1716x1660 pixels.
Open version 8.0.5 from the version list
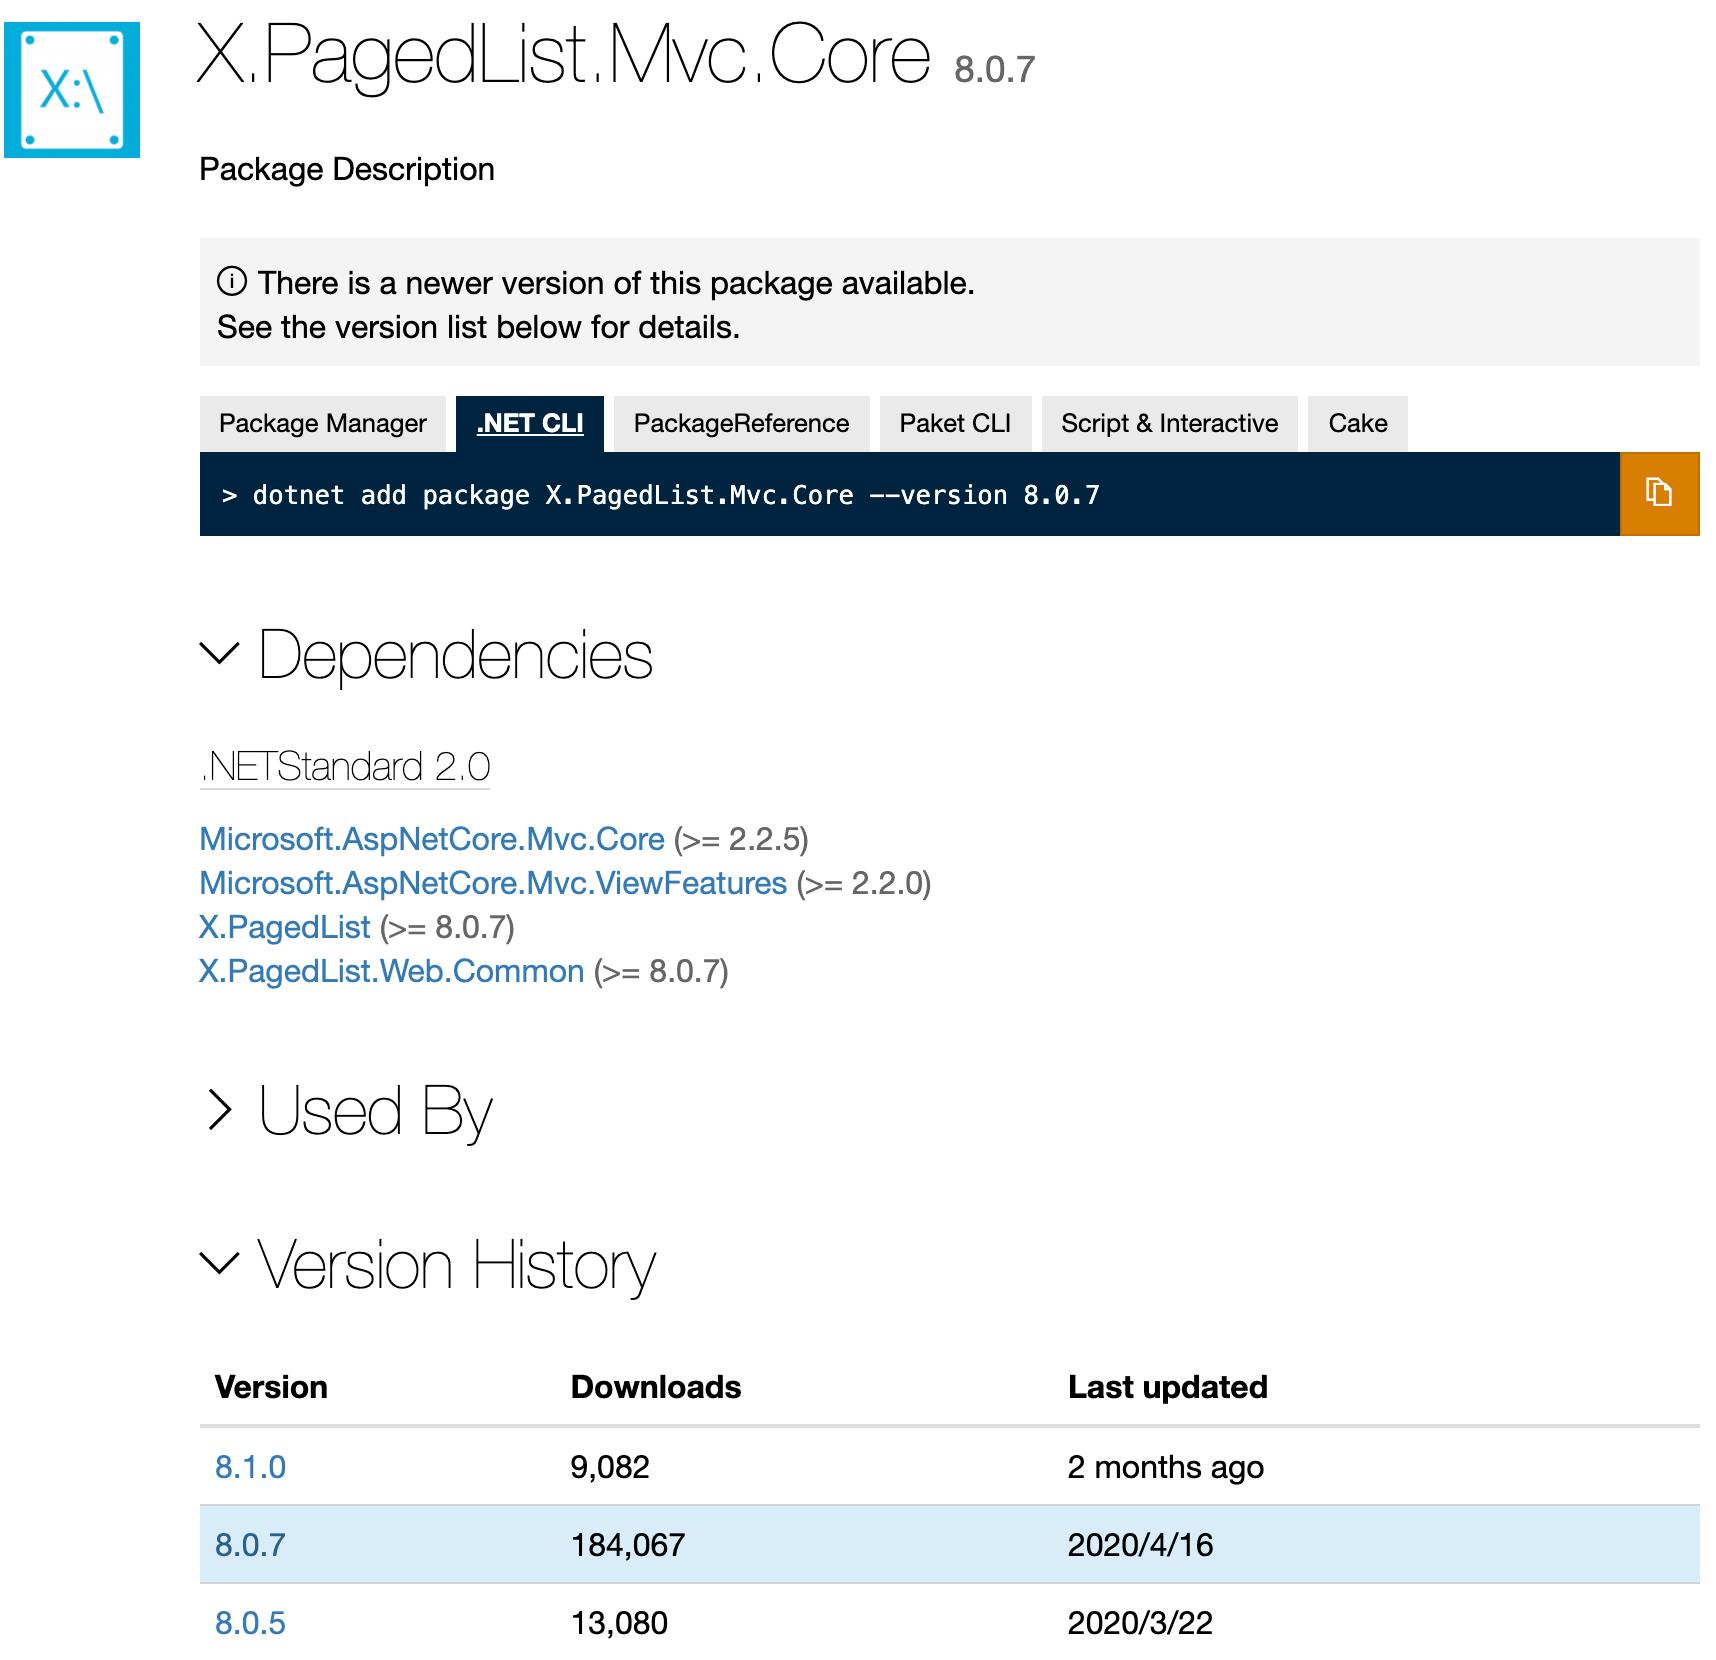[250, 1623]
